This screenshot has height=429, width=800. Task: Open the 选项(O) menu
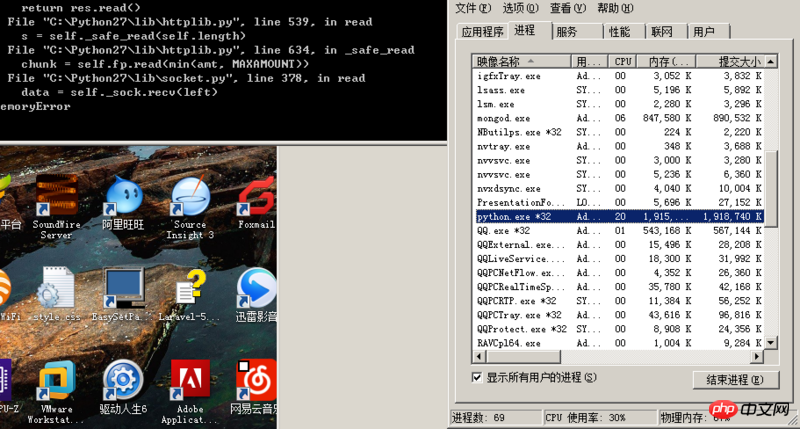pos(520,8)
